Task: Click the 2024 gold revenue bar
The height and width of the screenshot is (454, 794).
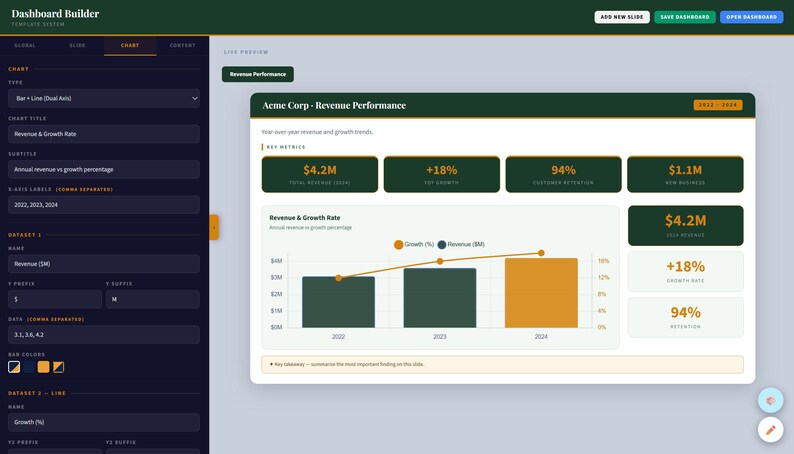Action: pyautogui.click(x=541, y=293)
